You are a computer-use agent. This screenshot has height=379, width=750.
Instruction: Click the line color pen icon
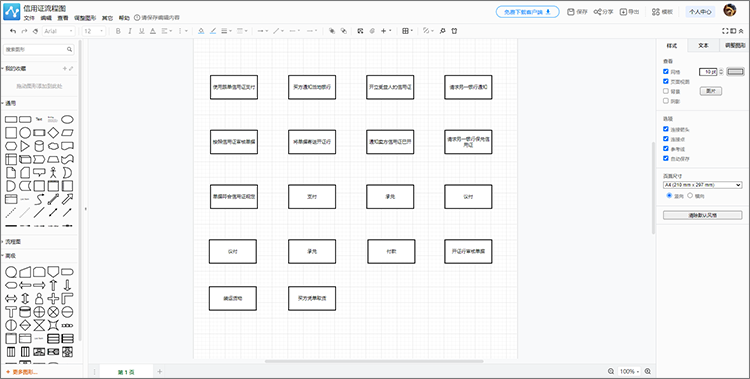(x=213, y=31)
